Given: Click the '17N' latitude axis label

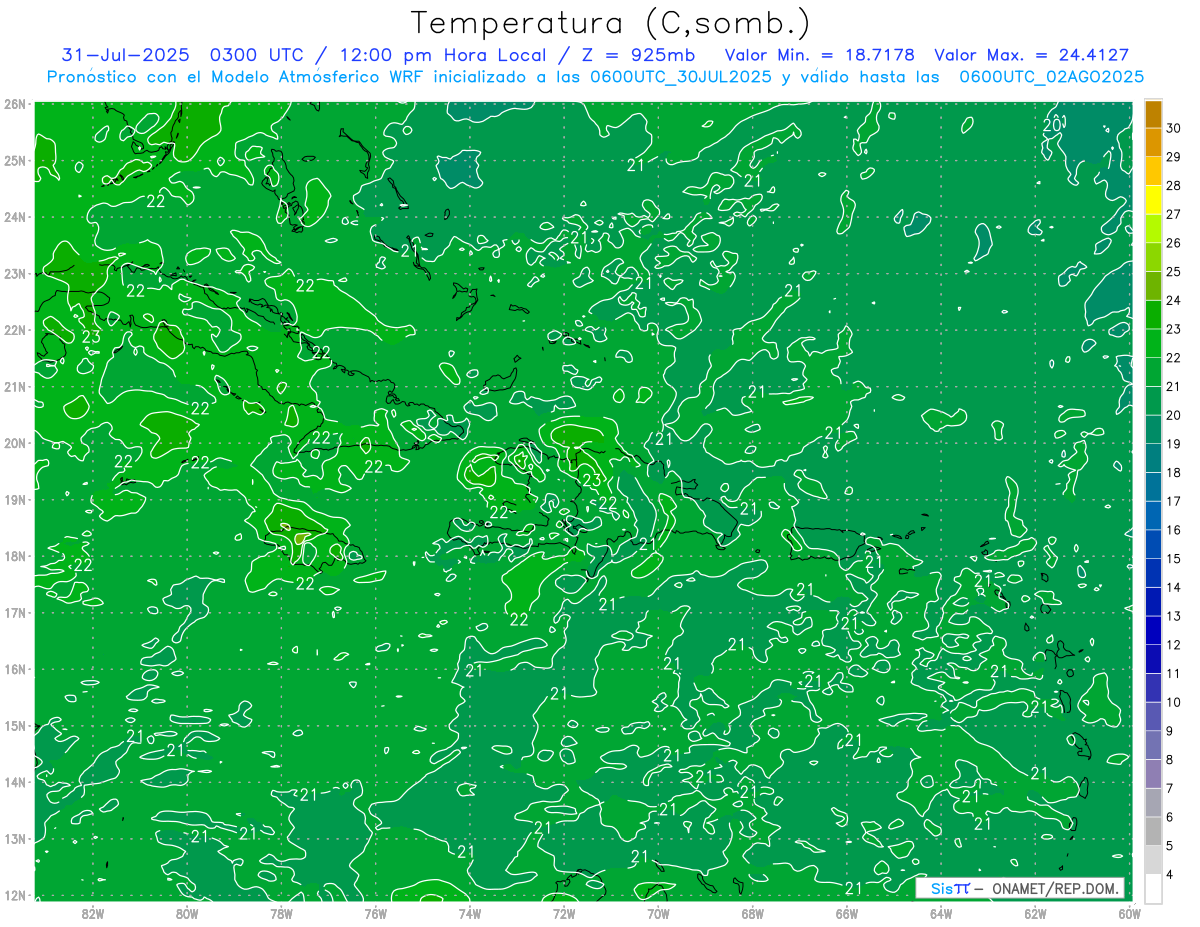Looking at the screenshot, I should click(15, 613).
